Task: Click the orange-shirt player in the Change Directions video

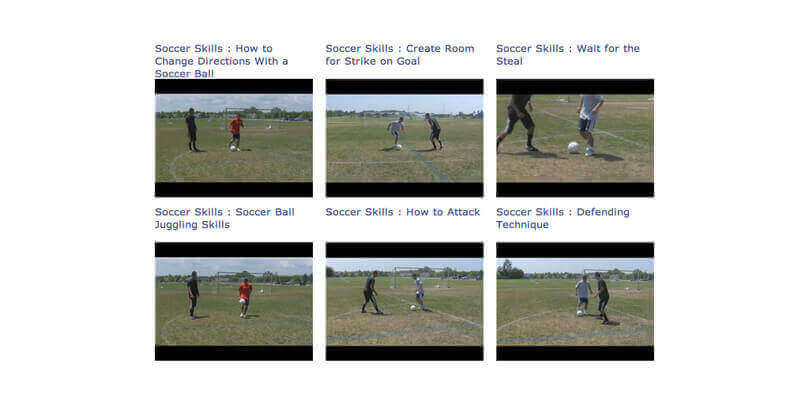Action: coord(235,132)
